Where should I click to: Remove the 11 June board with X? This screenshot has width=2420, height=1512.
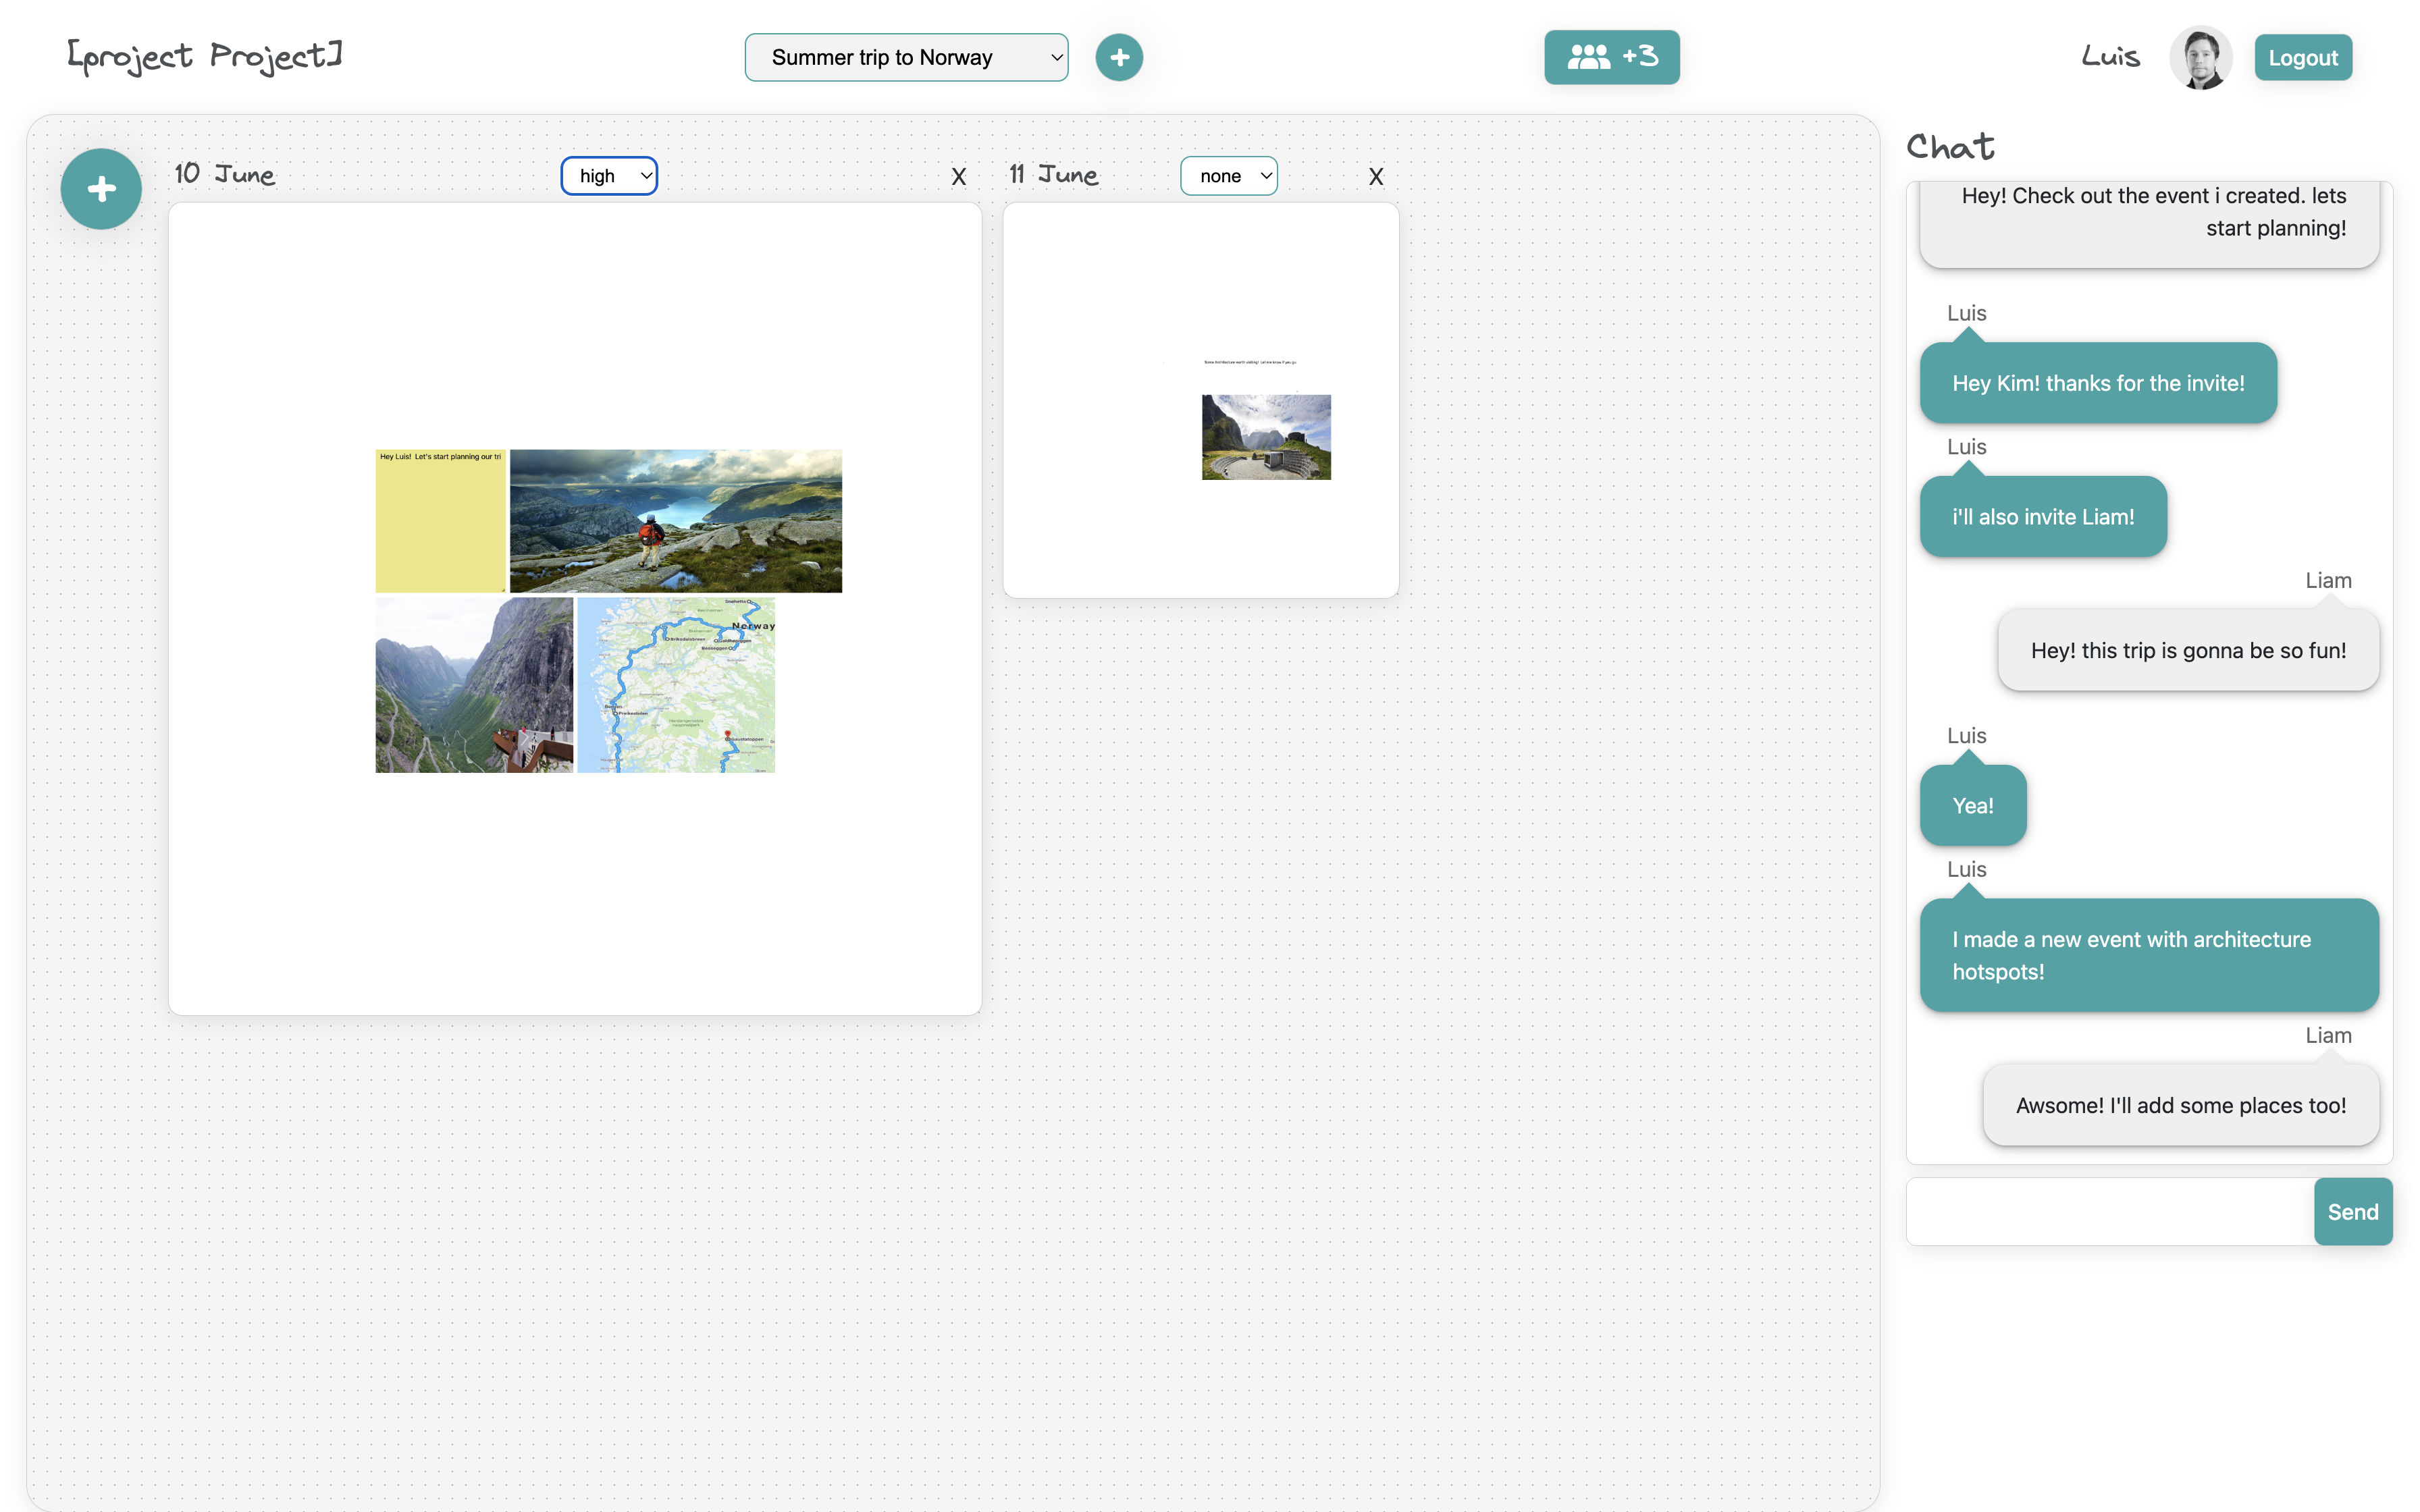point(1375,177)
